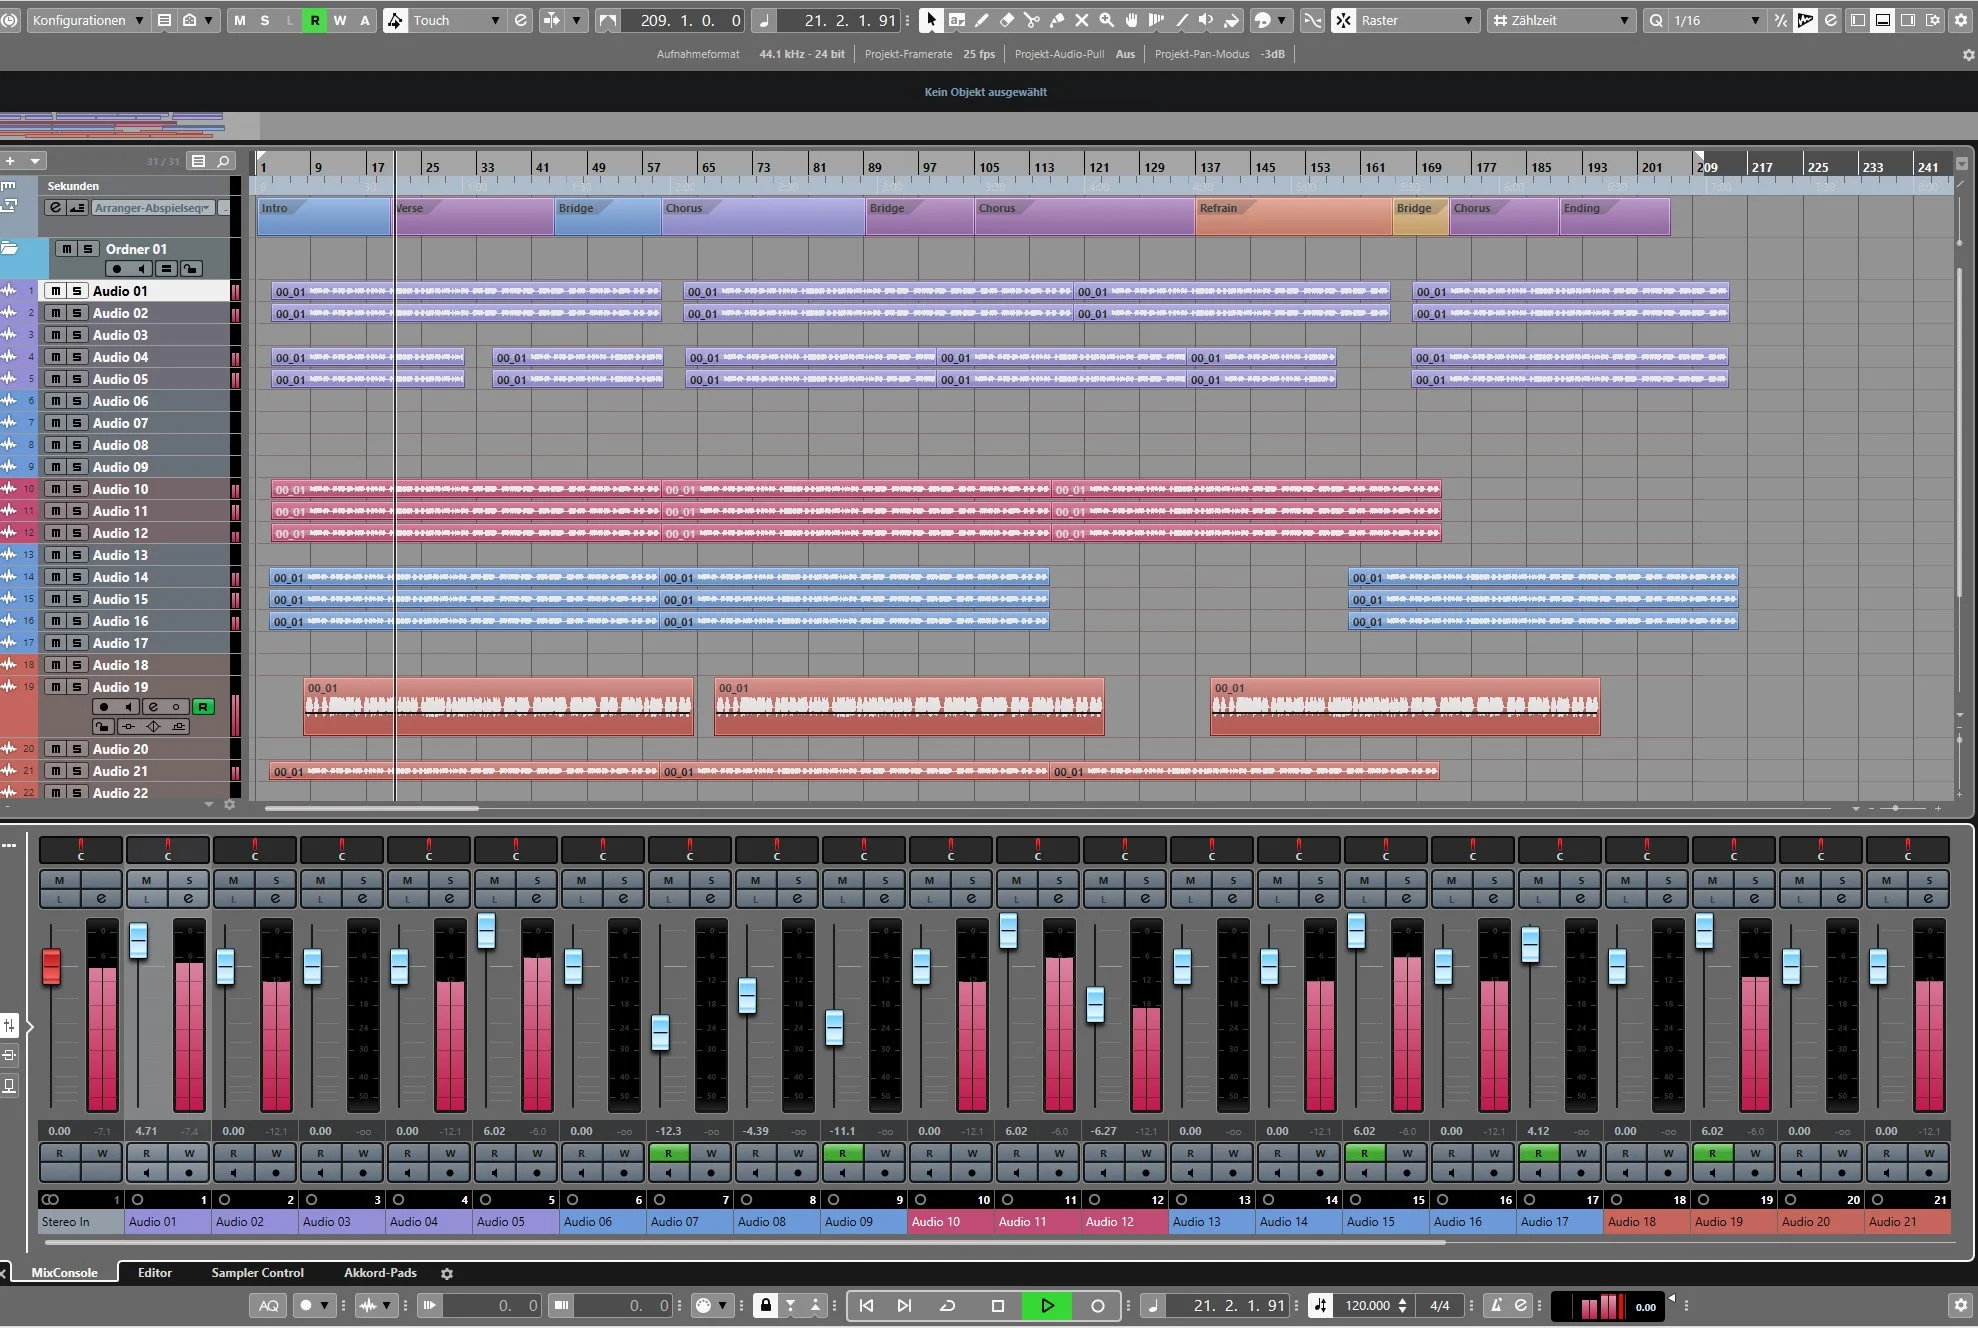Image resolution: width=1978 pixels, height=1328 pixels.
Task: Switch to the MixConsole tab
Action: coord(64,1273)
